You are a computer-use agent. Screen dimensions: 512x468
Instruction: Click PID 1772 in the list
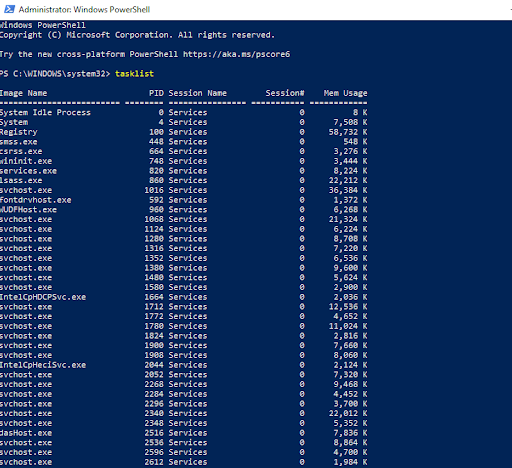(154, 316)
